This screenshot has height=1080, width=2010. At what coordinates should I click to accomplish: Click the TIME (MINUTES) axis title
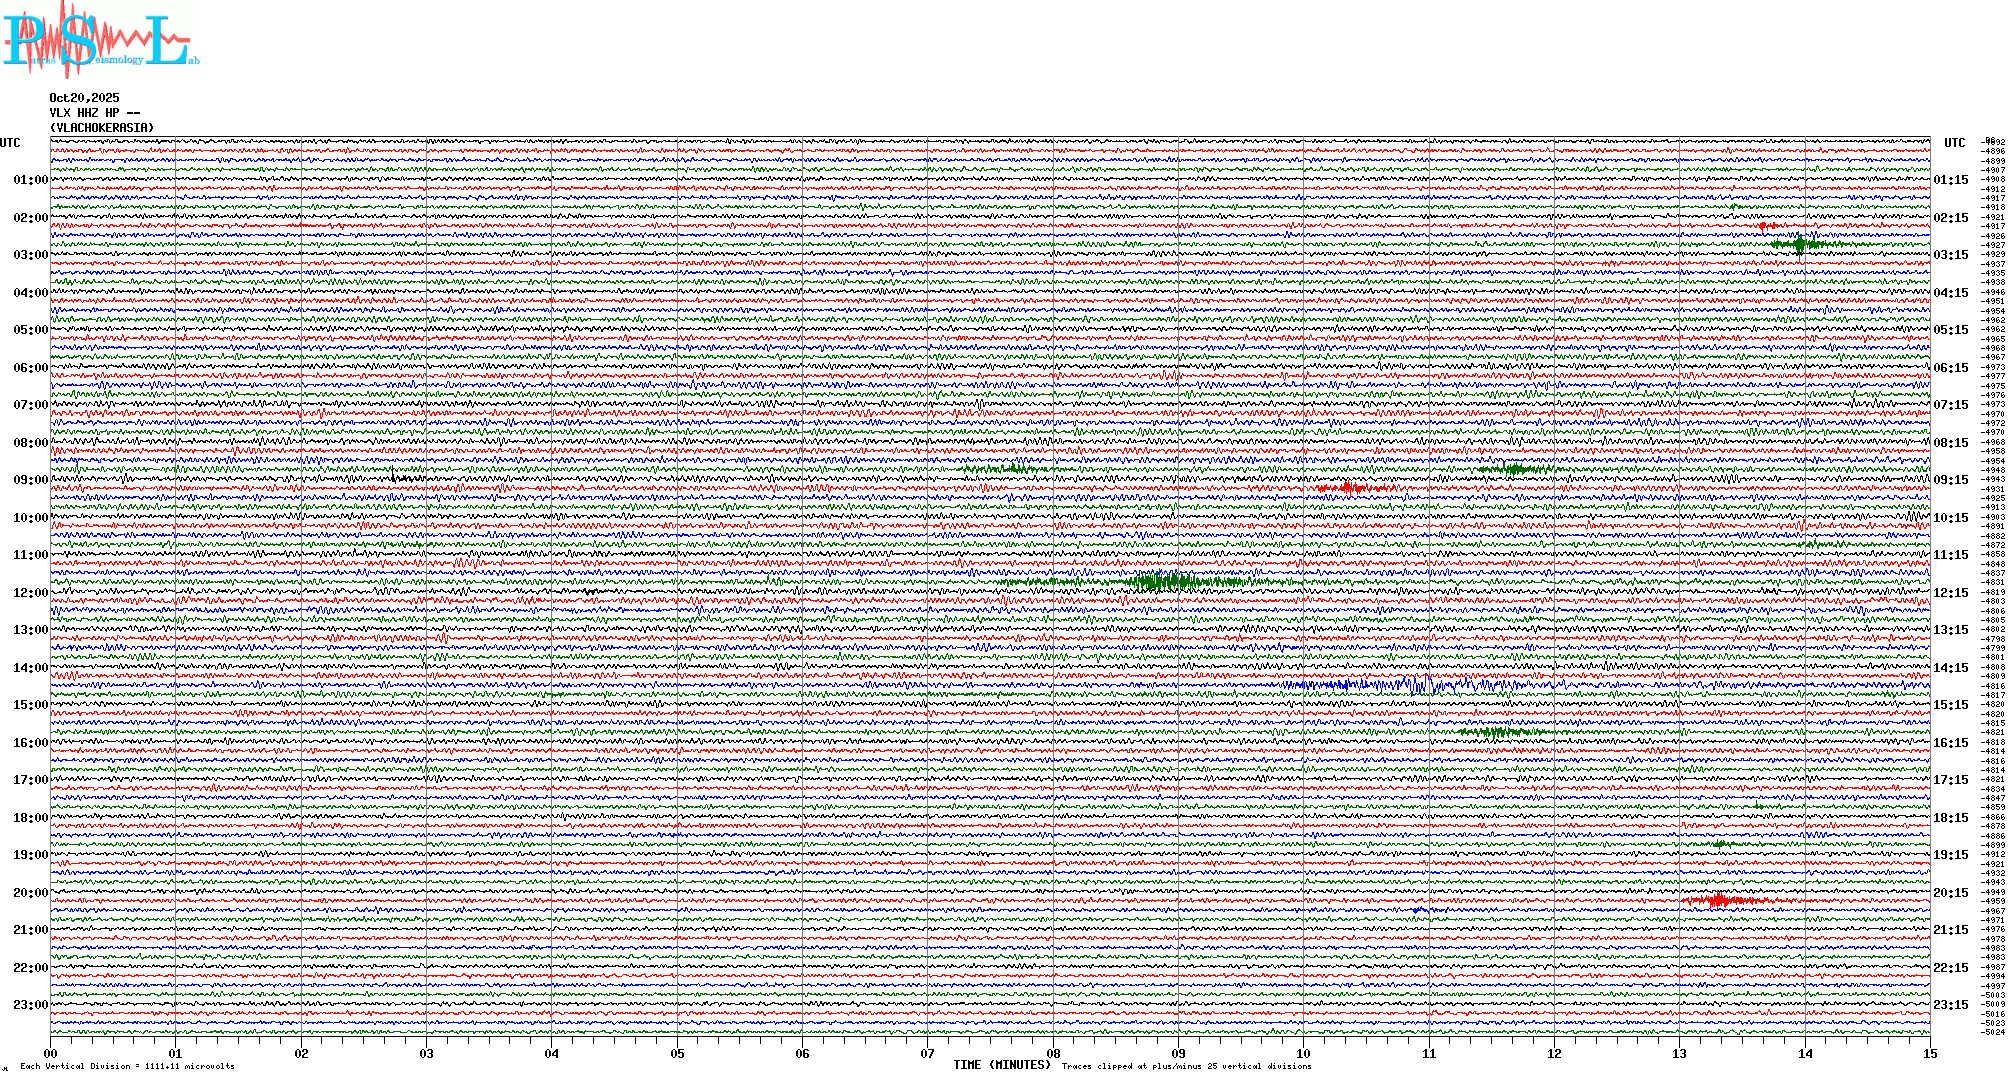(1002, 1065)
